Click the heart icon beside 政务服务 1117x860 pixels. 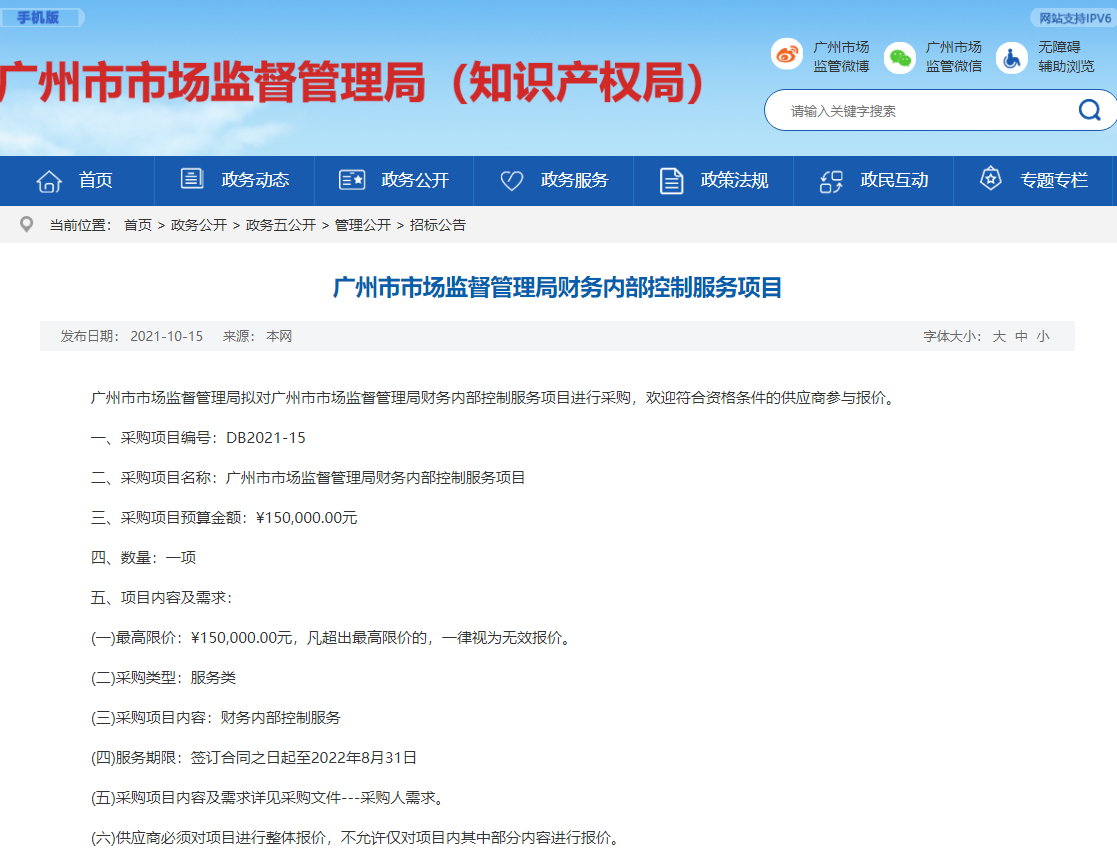pyautogui.click(x=511, y=181)
